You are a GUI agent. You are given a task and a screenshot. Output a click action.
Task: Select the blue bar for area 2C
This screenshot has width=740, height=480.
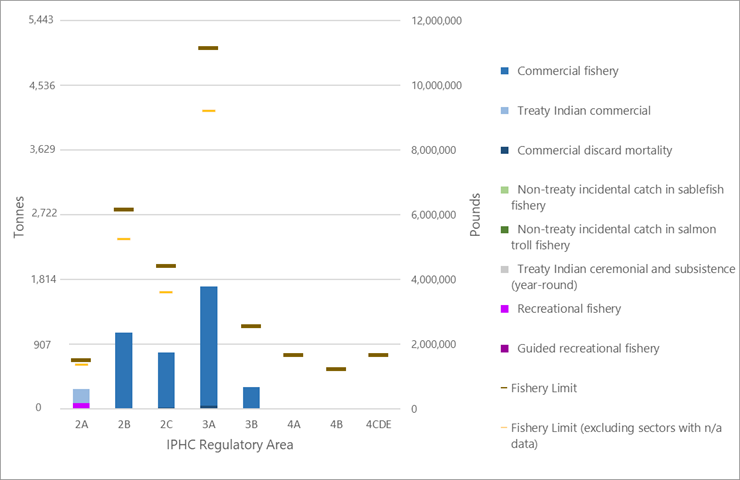tap(166, 380)
